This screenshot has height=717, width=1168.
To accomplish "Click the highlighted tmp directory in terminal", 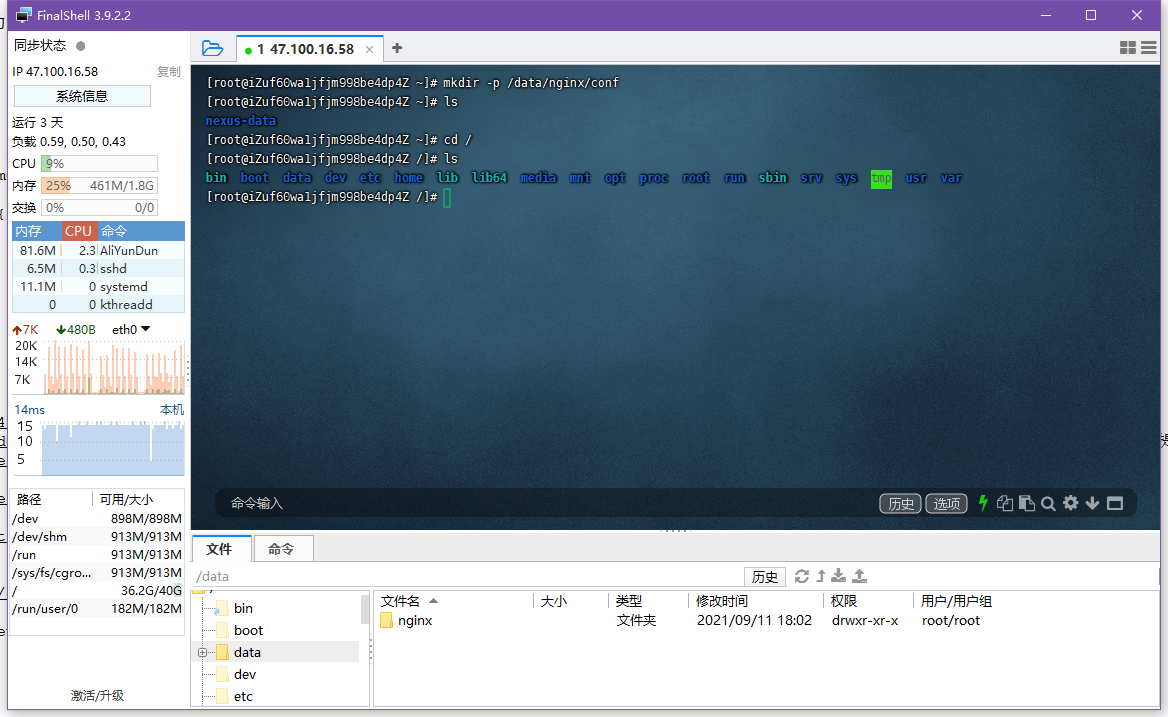I will 881,178.
